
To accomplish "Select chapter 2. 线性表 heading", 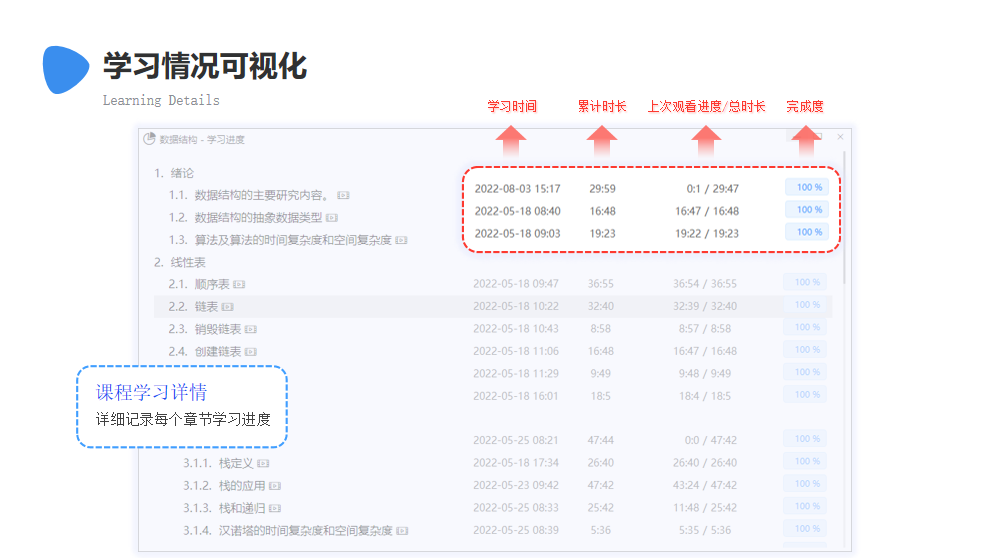I will click(x=180, y=262).
